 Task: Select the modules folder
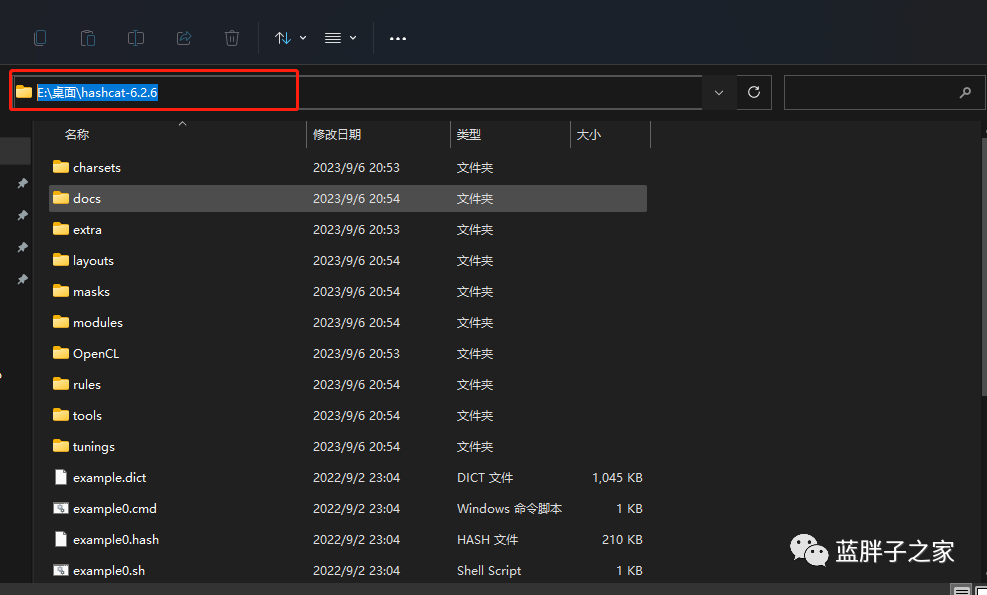(347, 322)
